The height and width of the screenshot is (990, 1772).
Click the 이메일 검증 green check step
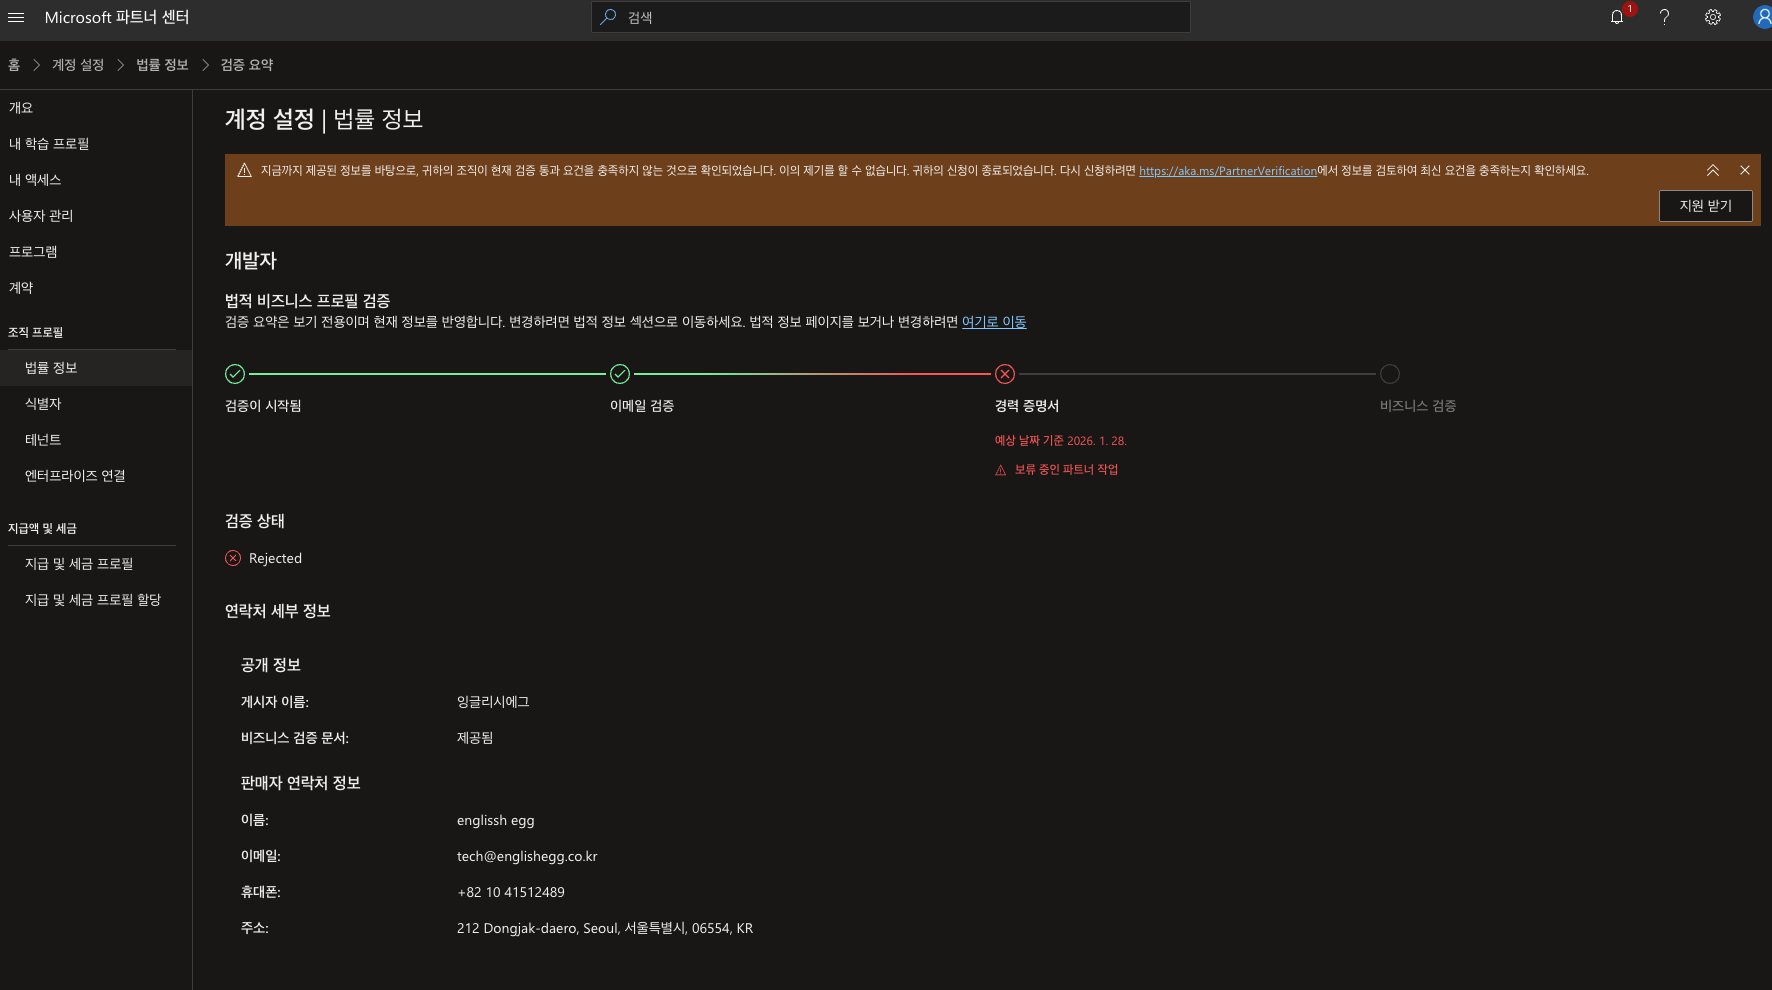[x=620, y=374]
